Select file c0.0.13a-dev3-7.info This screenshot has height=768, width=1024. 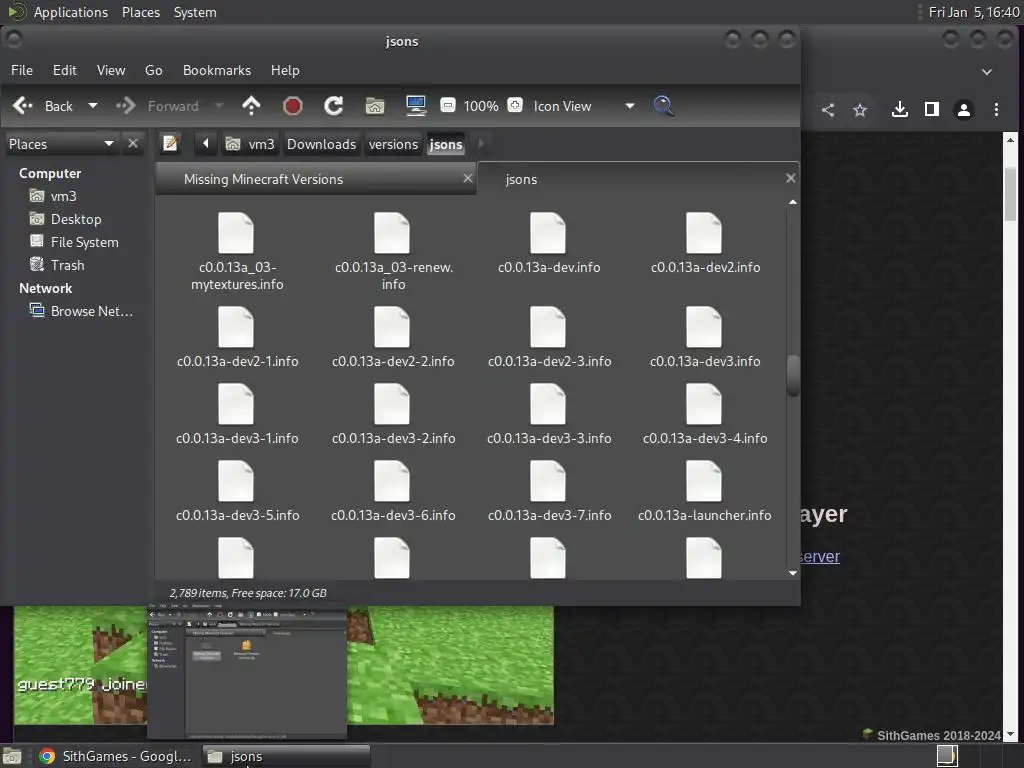click(549, 491)
